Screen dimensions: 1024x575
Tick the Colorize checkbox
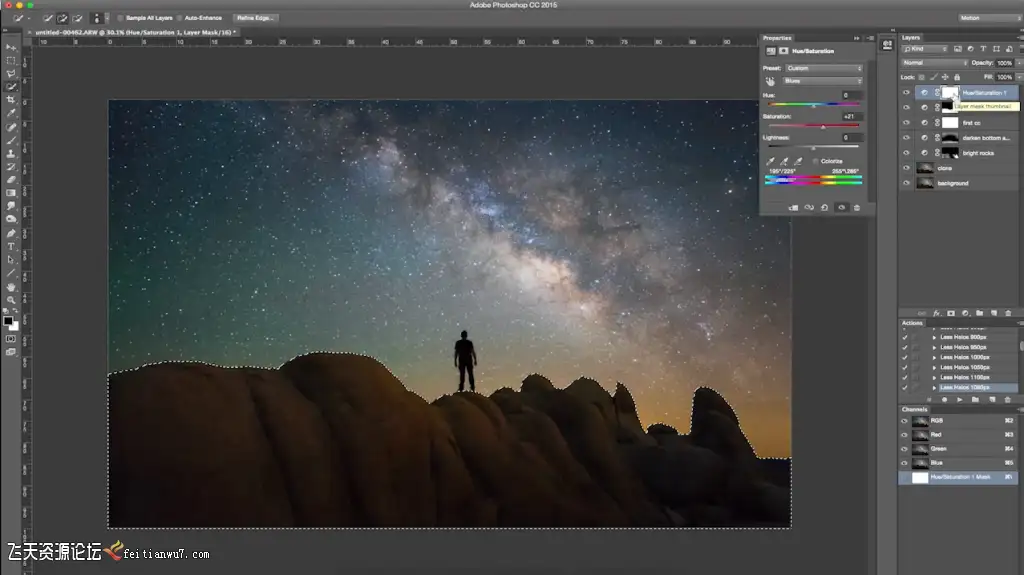pyautogui.click(x=816, y=160)
